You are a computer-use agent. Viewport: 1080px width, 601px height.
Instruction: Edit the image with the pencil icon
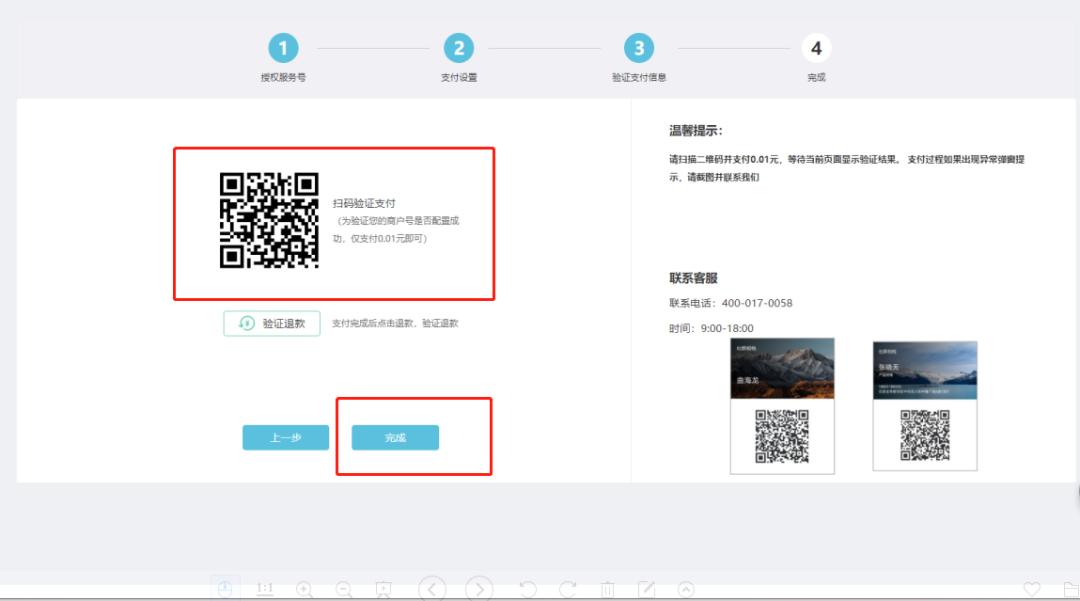pos(646,589)
